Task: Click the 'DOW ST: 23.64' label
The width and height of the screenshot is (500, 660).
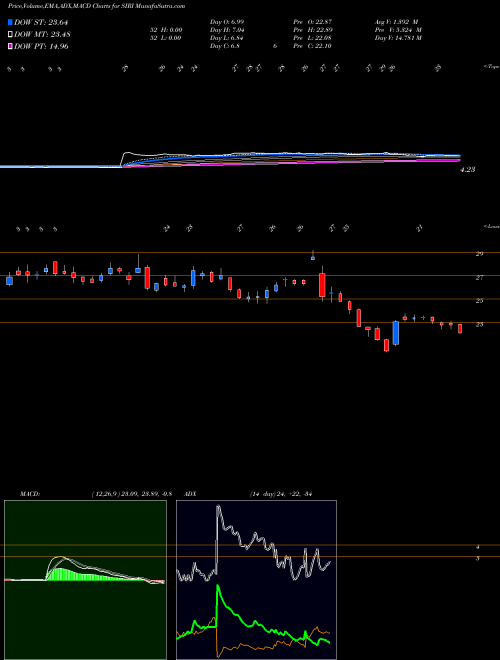Action: [x=41, y=23]
